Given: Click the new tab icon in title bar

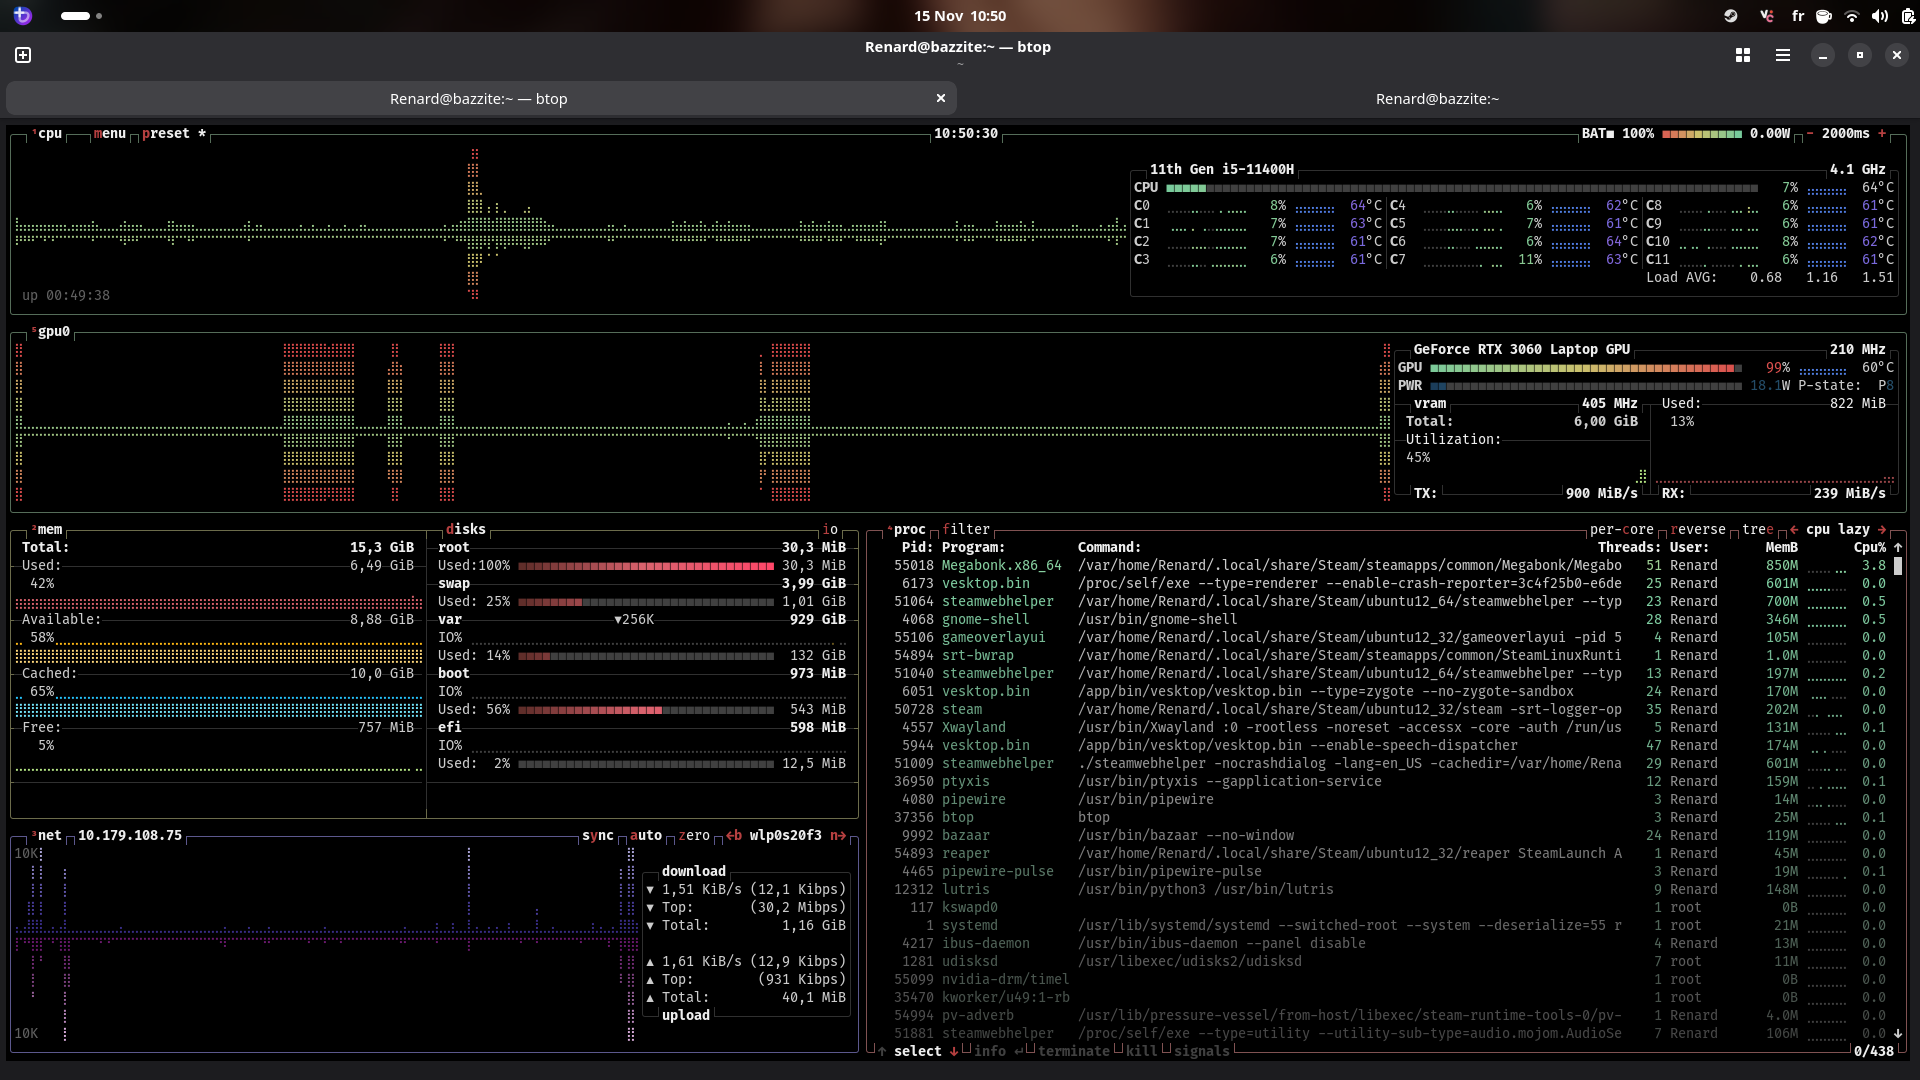Looking at the screenshot, I should coord(23,55).
